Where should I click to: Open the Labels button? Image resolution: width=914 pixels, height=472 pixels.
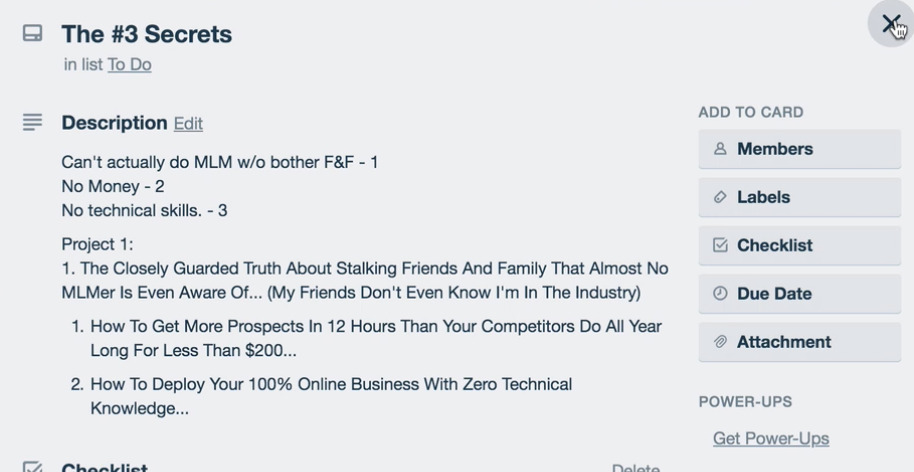(x=800, y=198)
